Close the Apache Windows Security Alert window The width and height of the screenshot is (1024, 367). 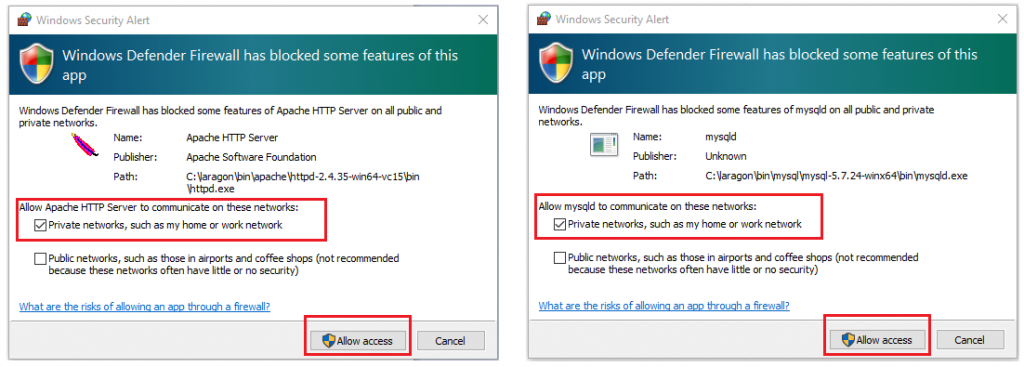(483, 20)
